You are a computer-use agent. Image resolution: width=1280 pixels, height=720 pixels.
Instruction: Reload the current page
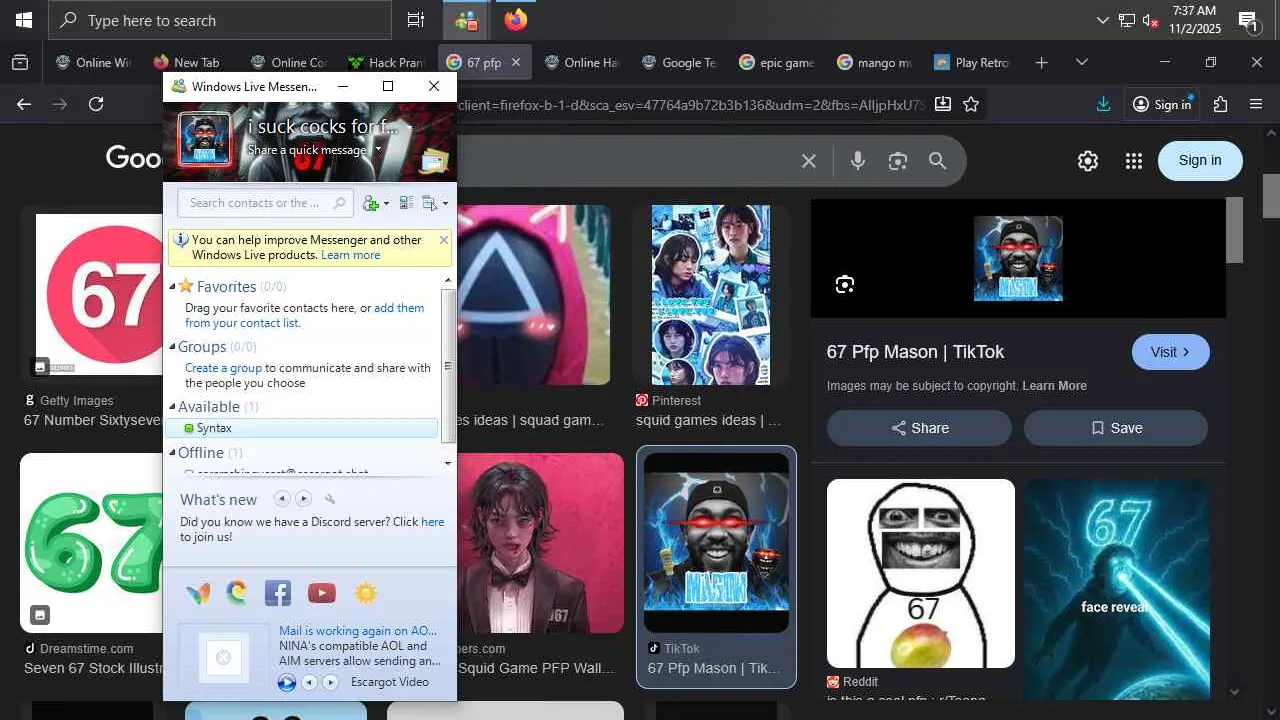click(96, 104)
